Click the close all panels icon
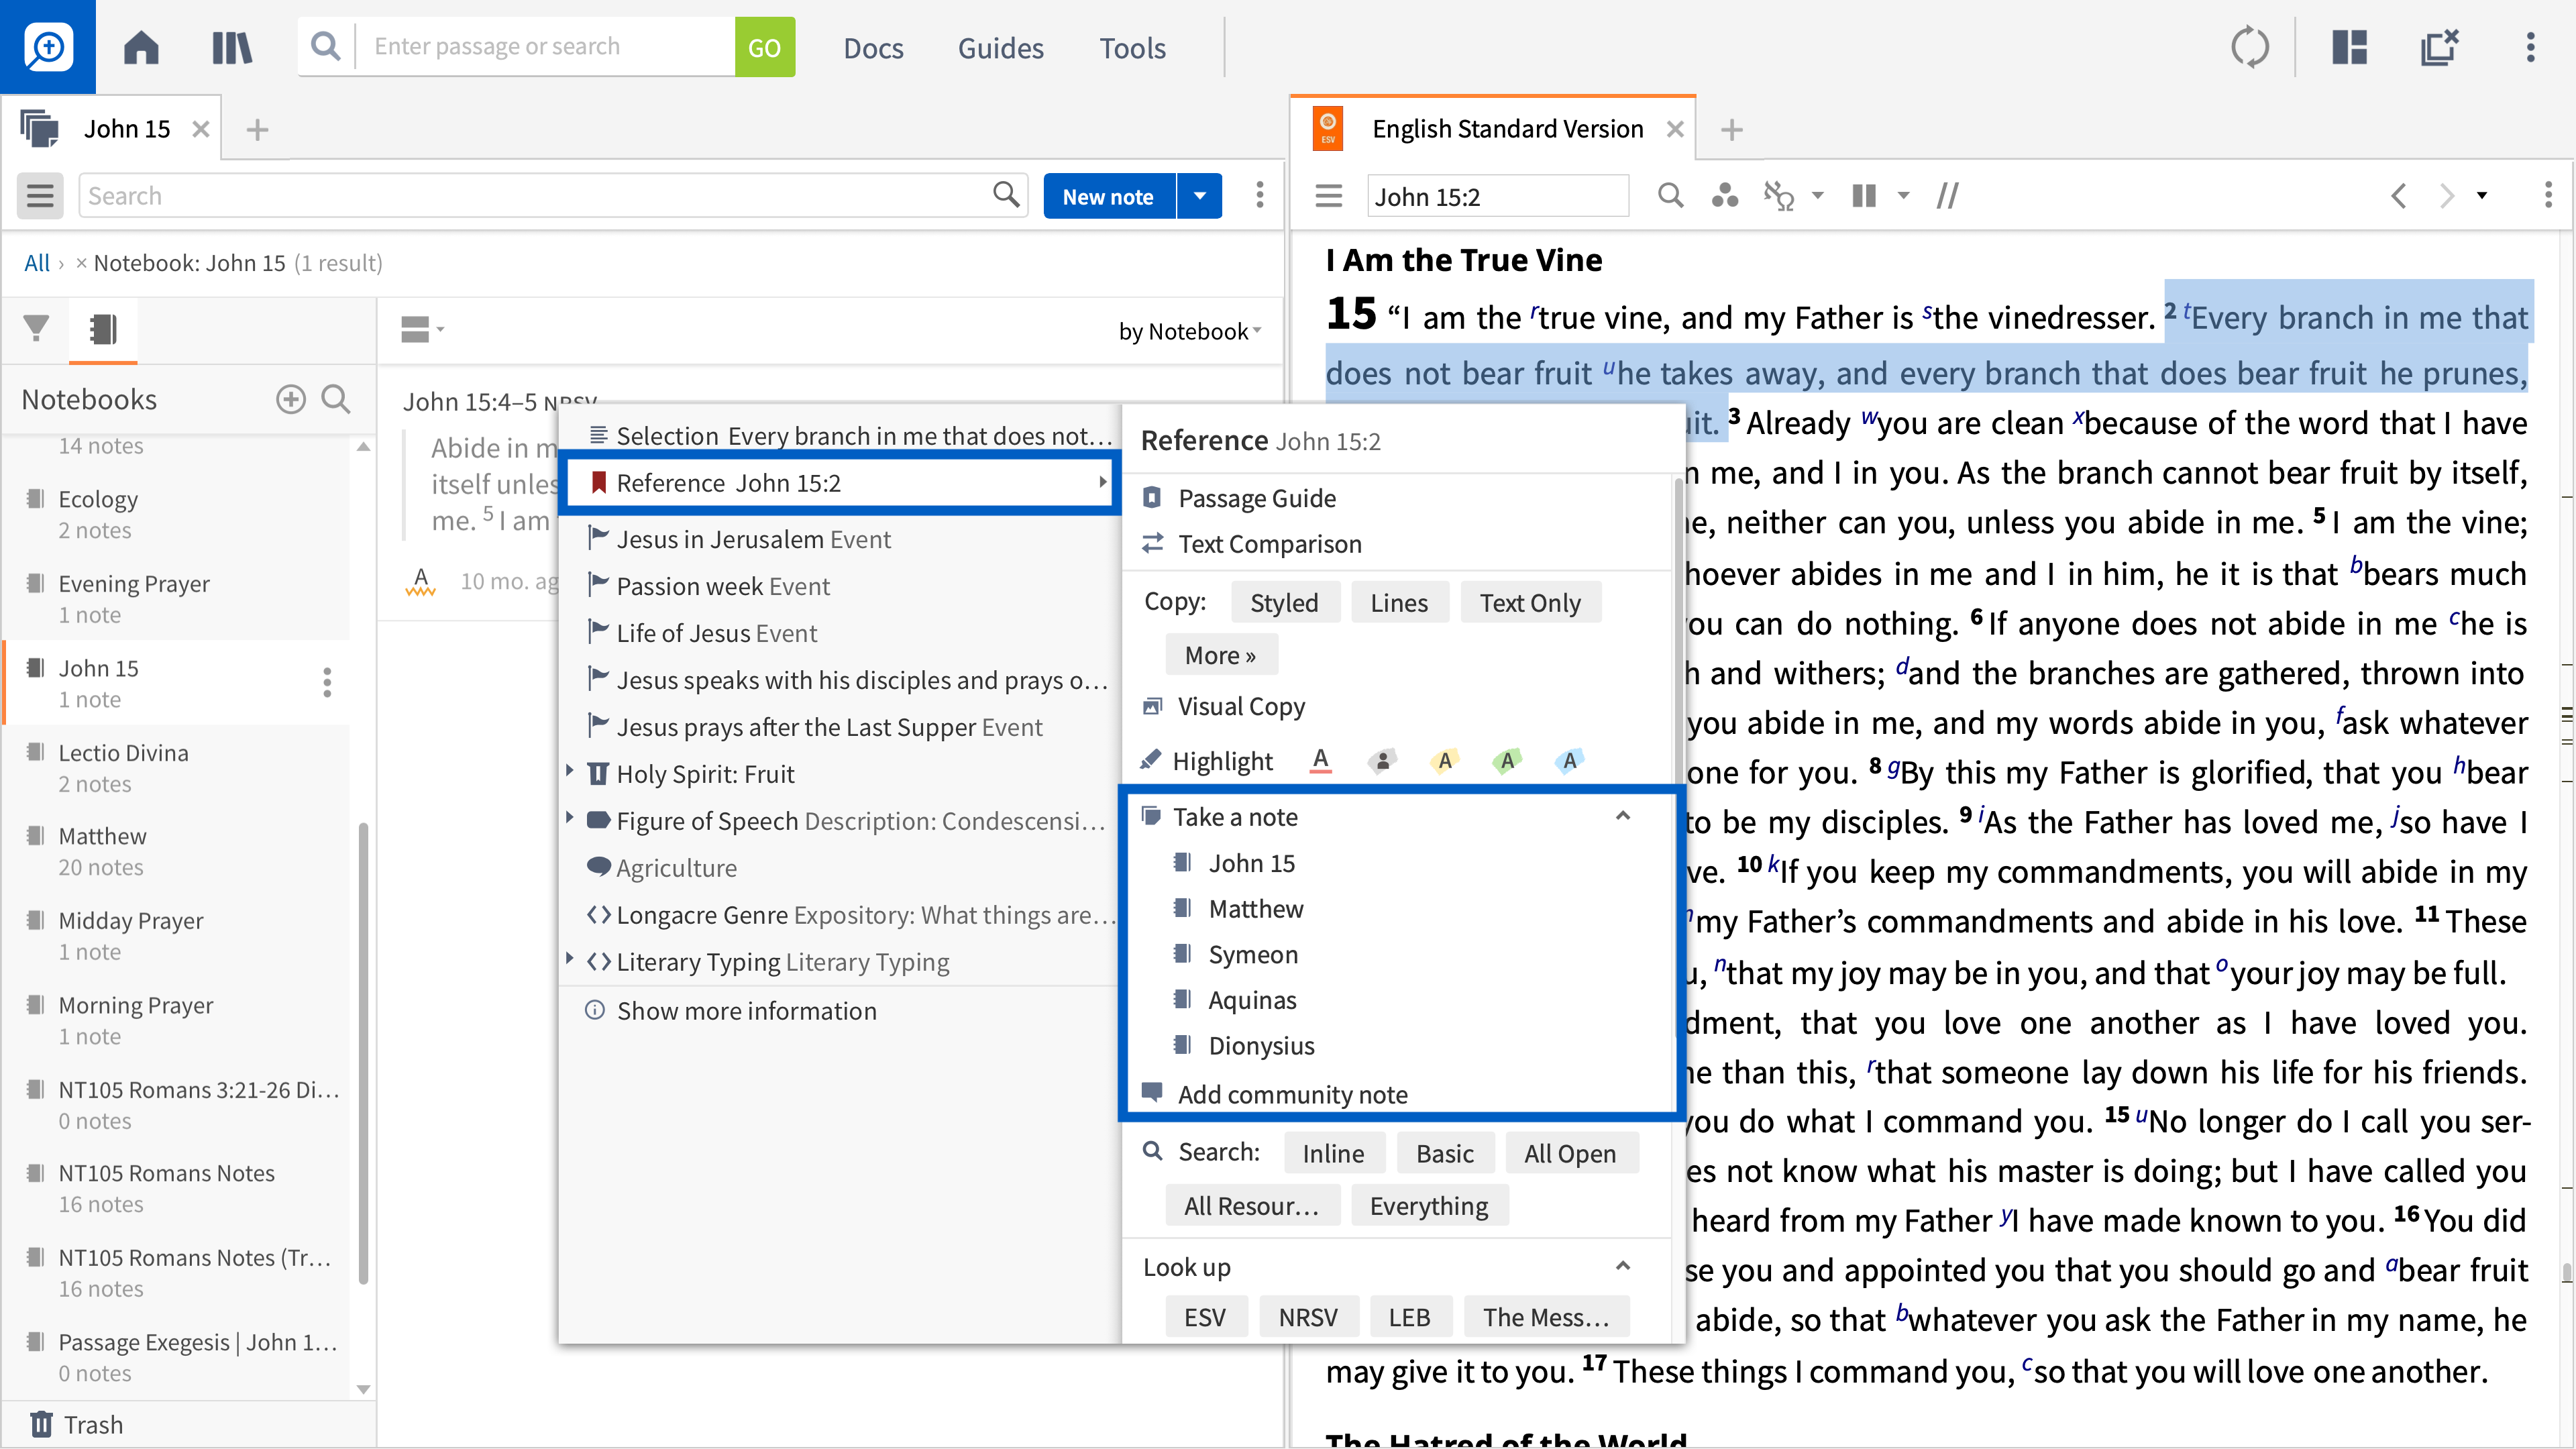Screen dimensions: 2576x1449 [x=2440, y=47]
